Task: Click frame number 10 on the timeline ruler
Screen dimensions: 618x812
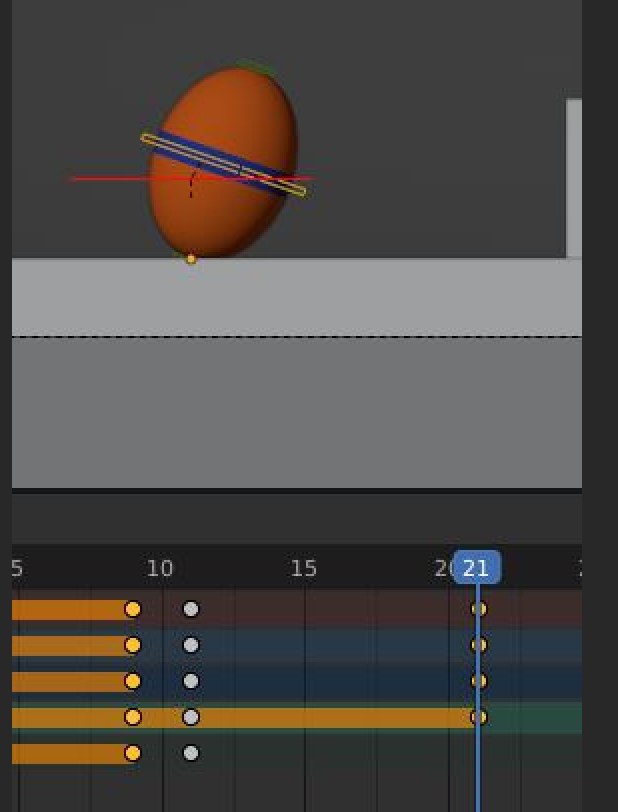Action: [x=160, y=569]
